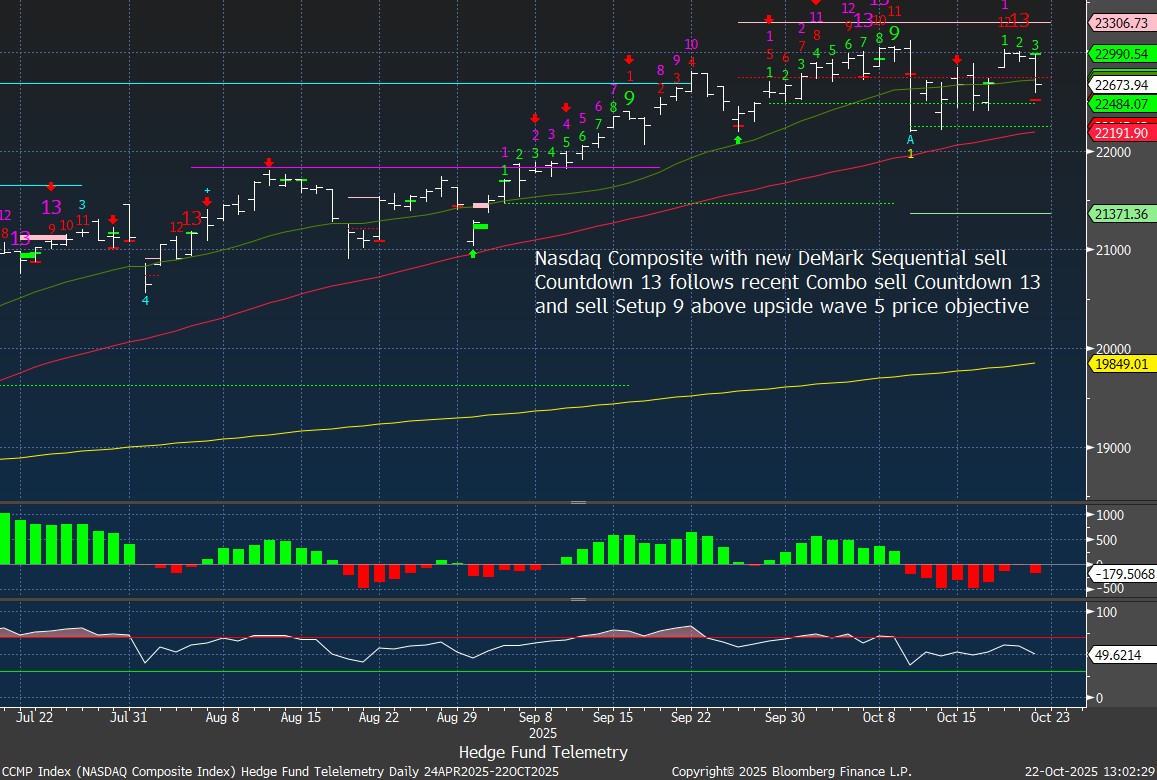Click the cyan 4 marker below Jul 31 bar
The width and height of the screenshot is (1157, 780).
pos(145,300)
